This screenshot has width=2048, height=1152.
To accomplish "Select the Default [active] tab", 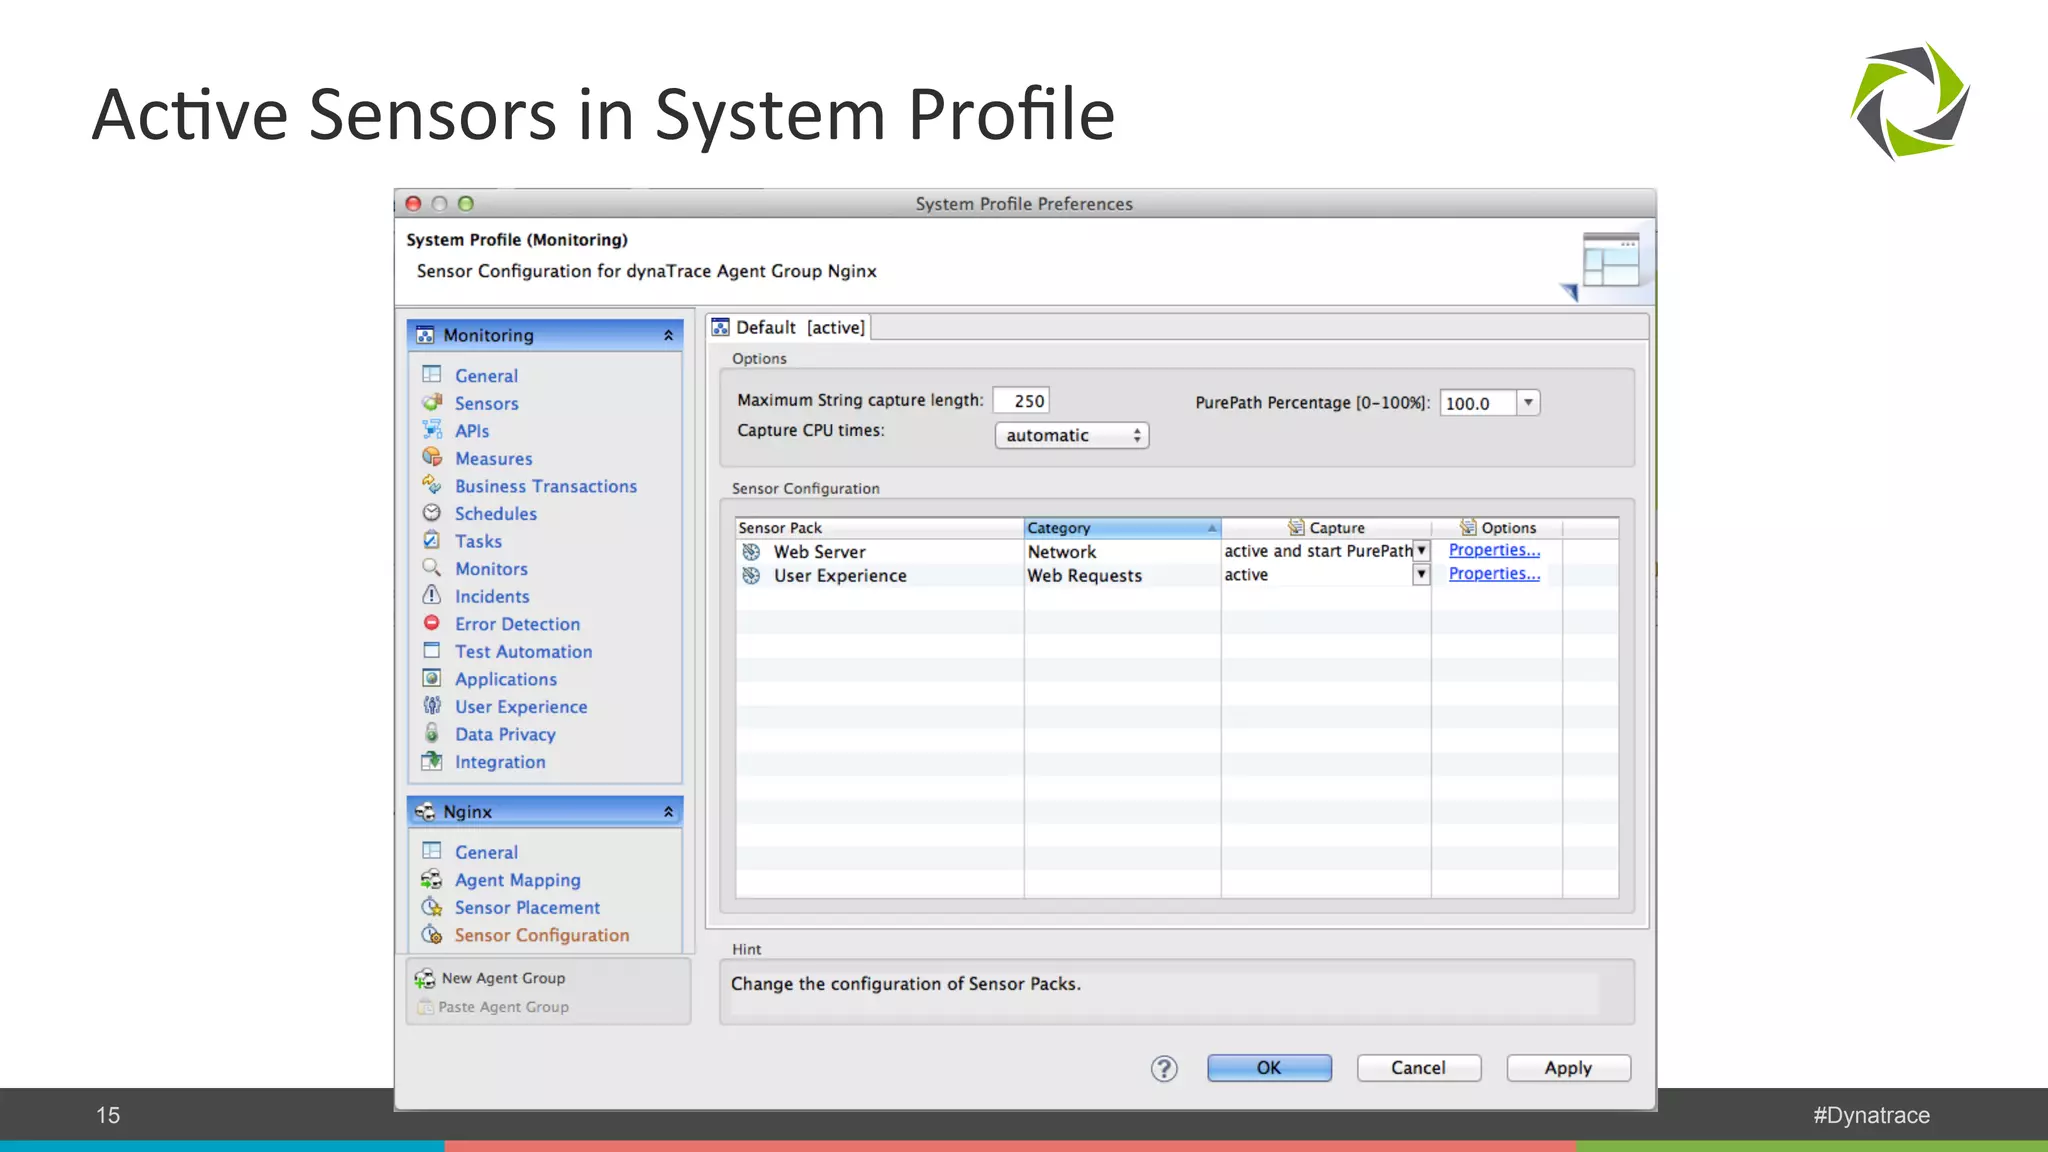I will (789, 328).
